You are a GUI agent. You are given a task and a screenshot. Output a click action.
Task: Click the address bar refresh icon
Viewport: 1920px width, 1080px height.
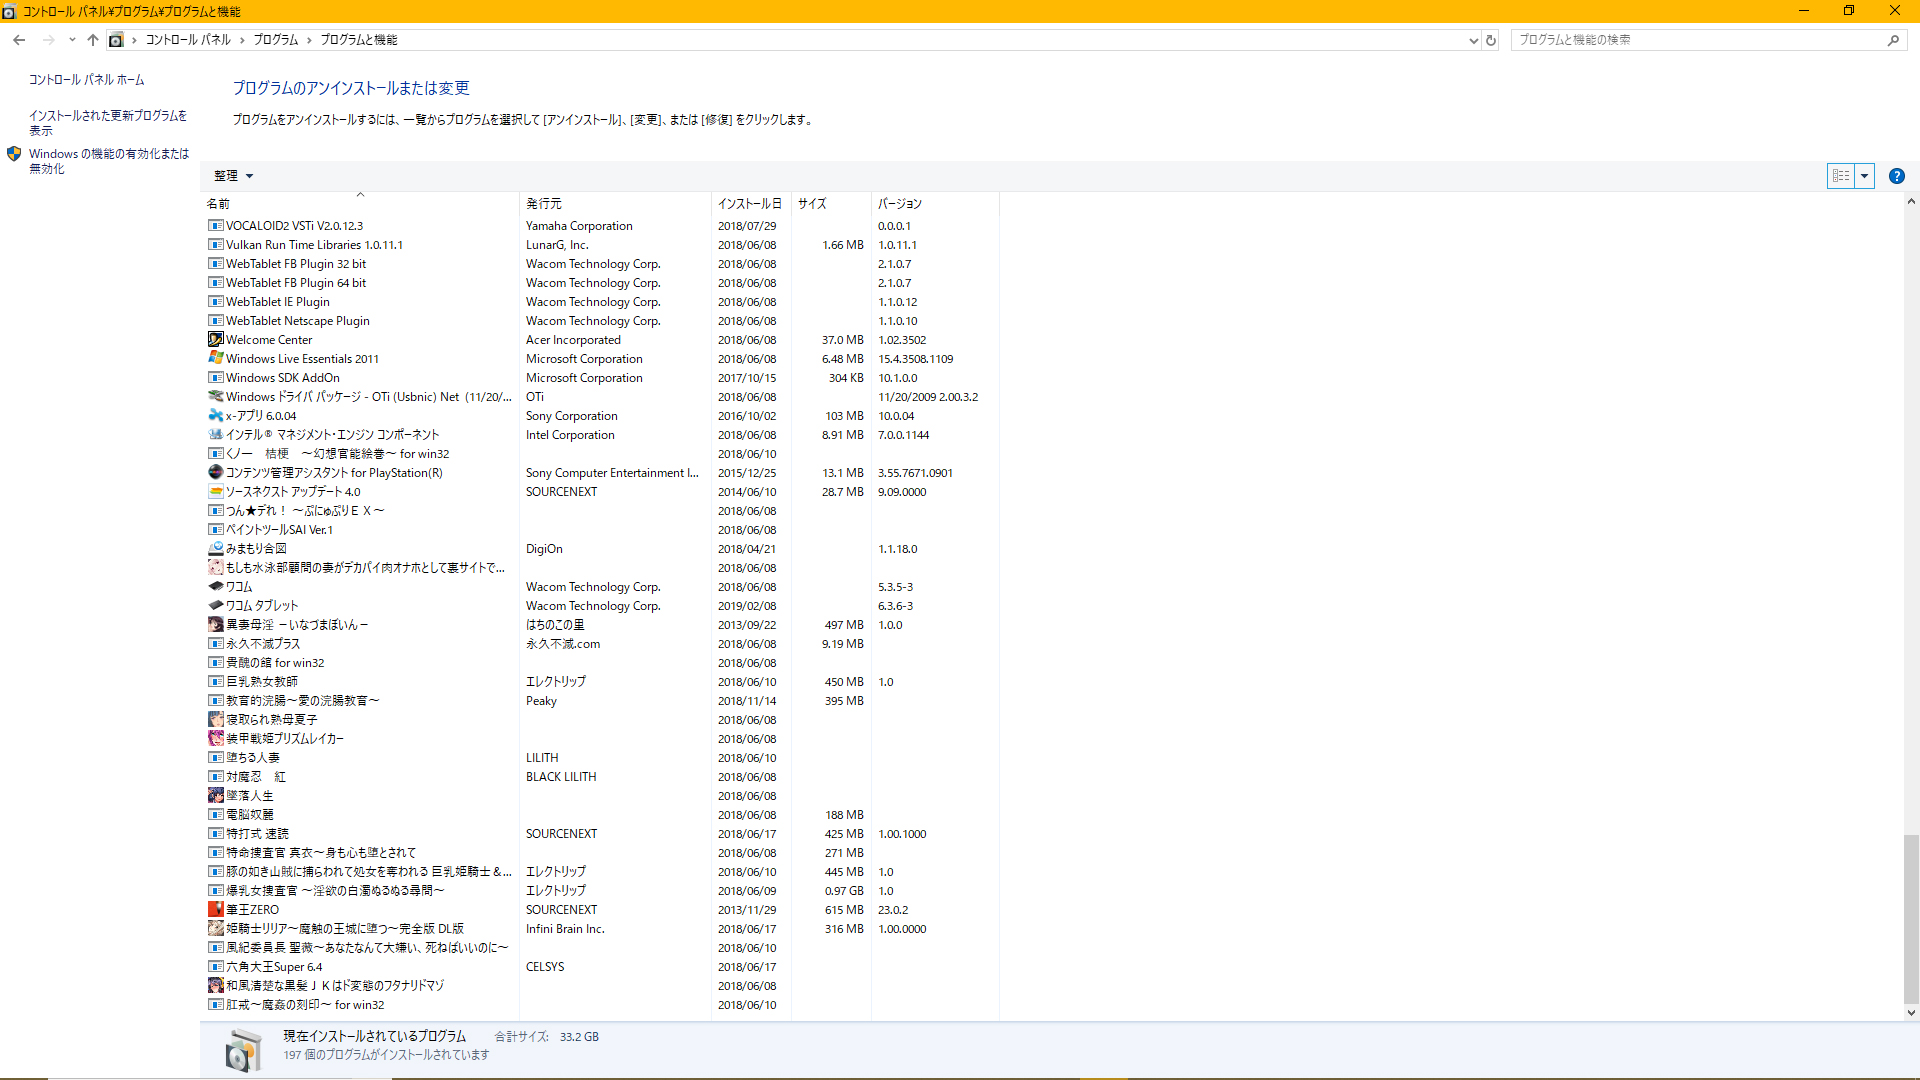(x=1491, y=40)
